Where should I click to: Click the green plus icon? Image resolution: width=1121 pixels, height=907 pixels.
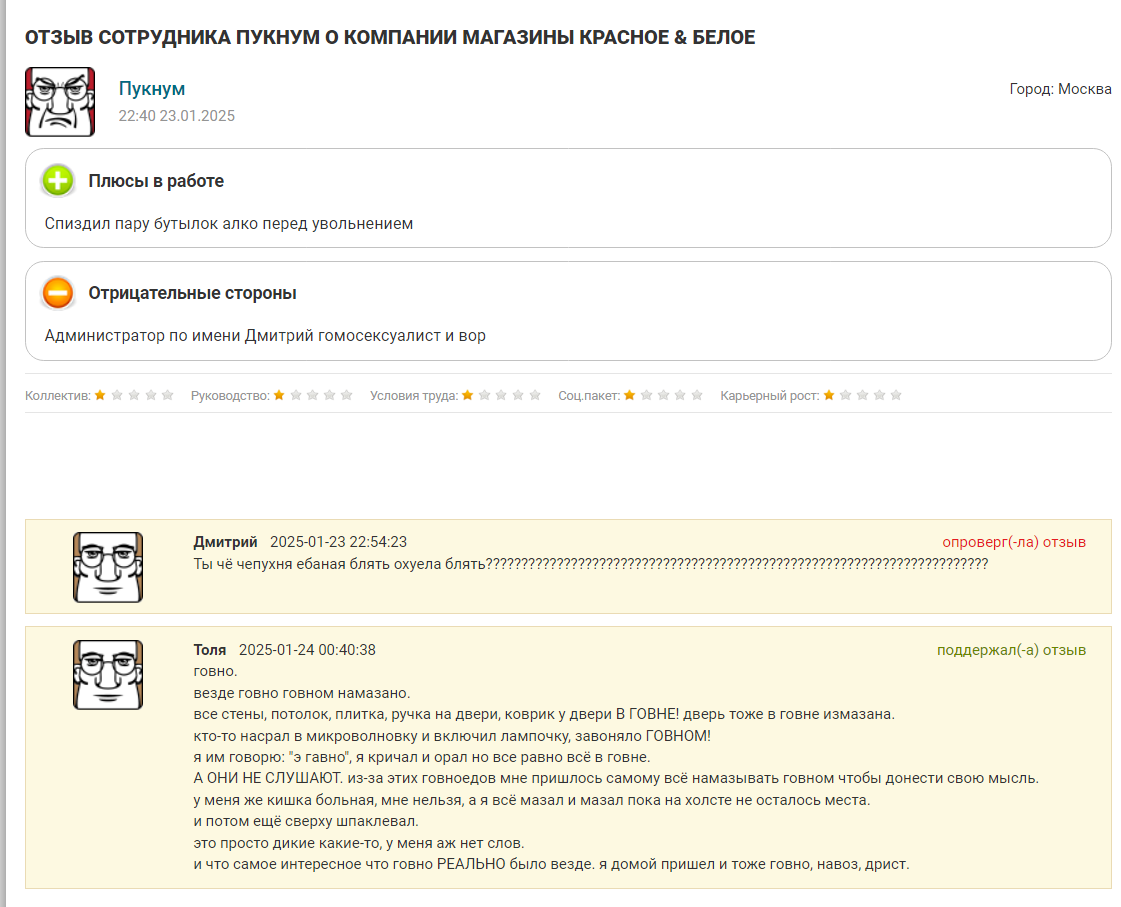[58, 180]
